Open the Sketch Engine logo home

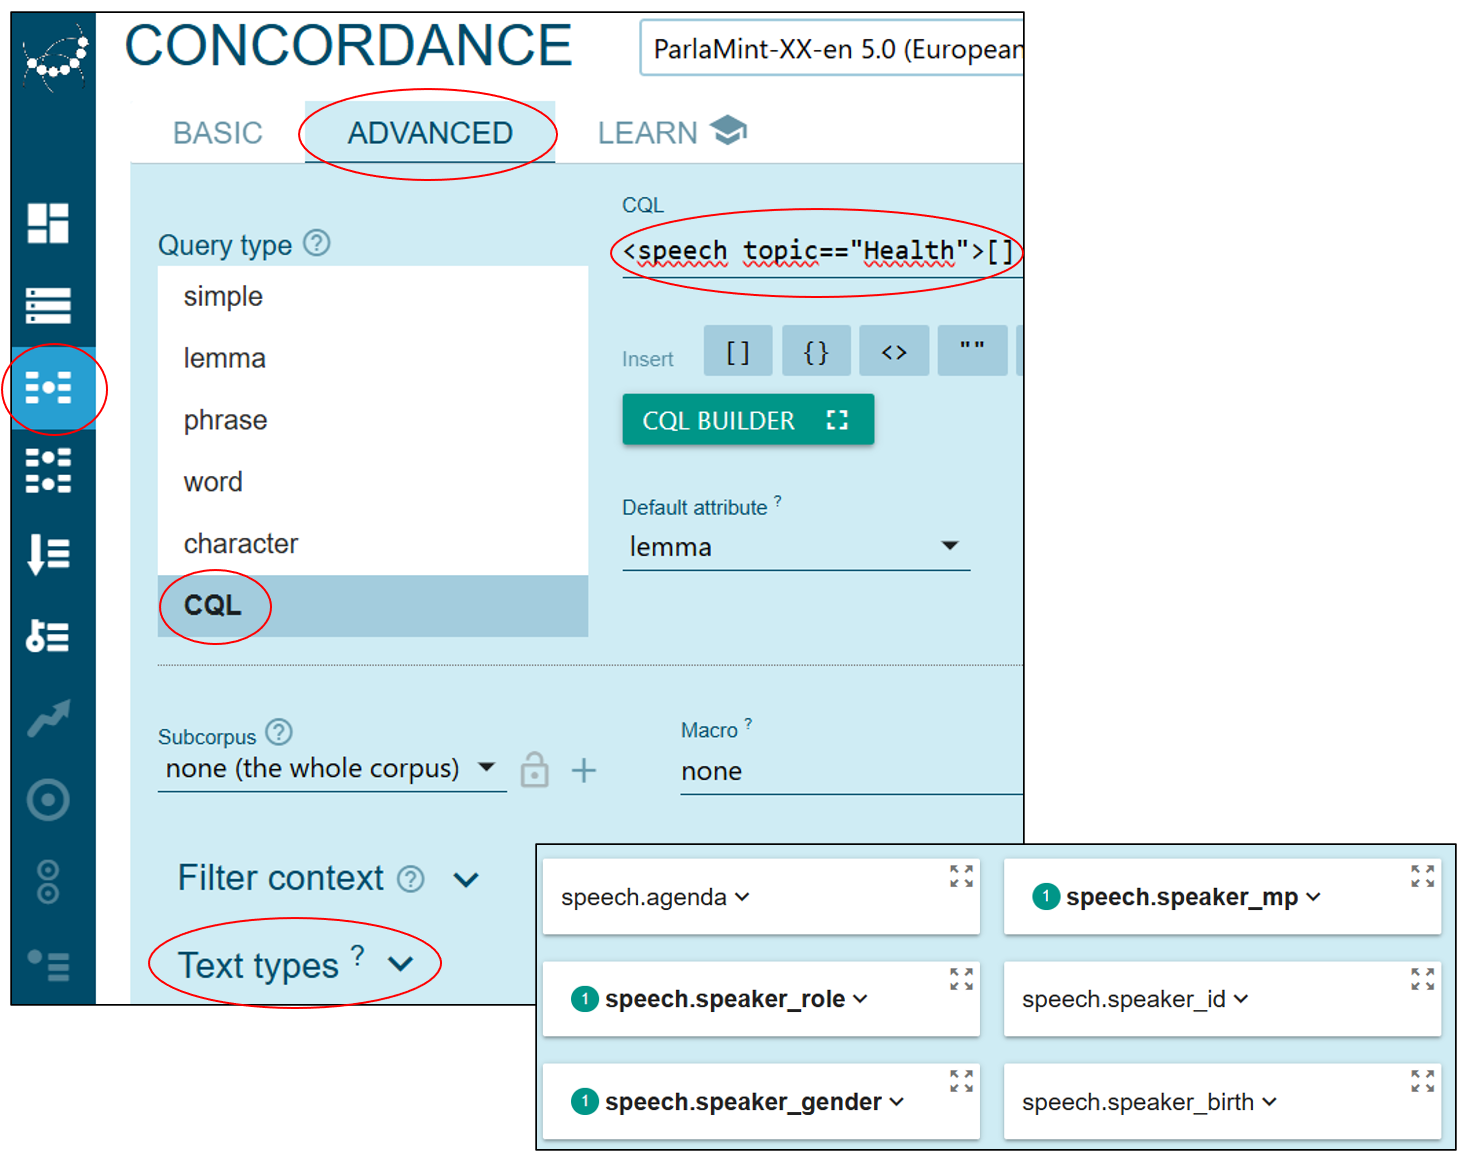point(54,60)
